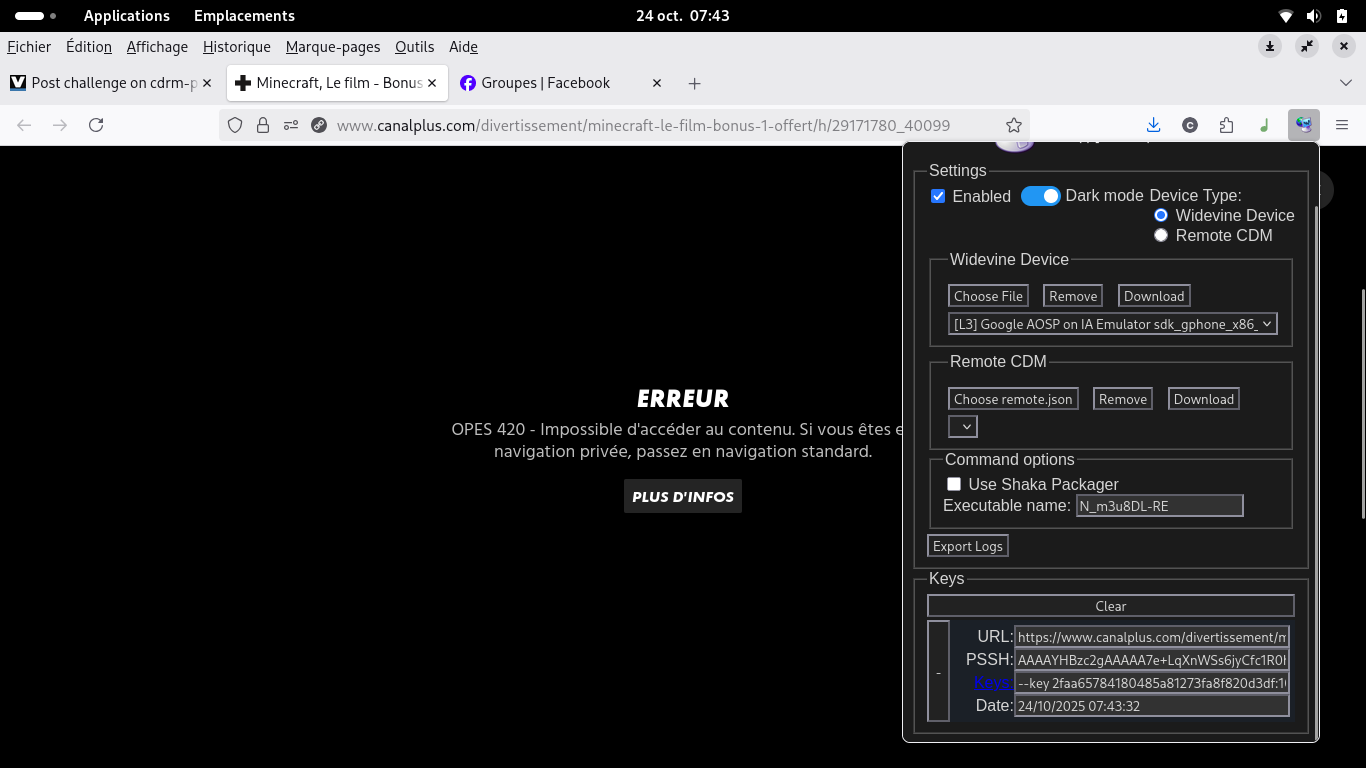Viewport: 1366px width, 768px height.
Task: Clear all saved keys
Action: [x=1111, y=606]
